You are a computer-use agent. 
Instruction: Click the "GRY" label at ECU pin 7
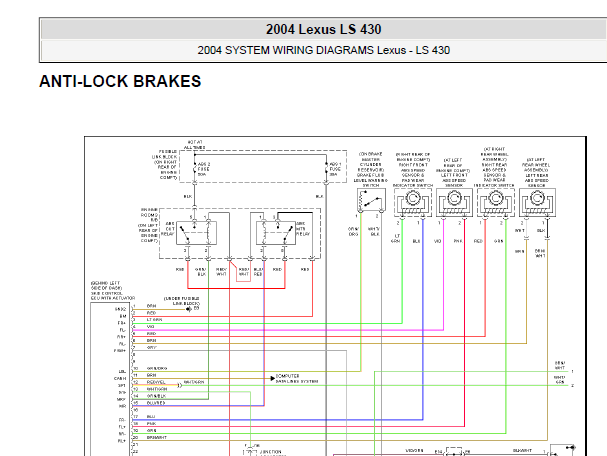(151, 348)
